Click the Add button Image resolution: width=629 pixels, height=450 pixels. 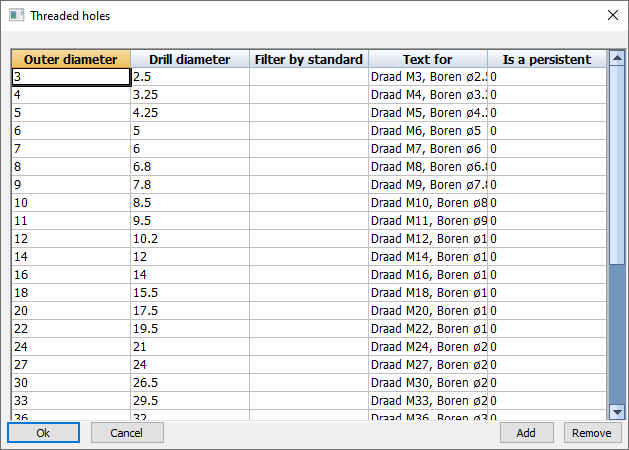(526, 433)
